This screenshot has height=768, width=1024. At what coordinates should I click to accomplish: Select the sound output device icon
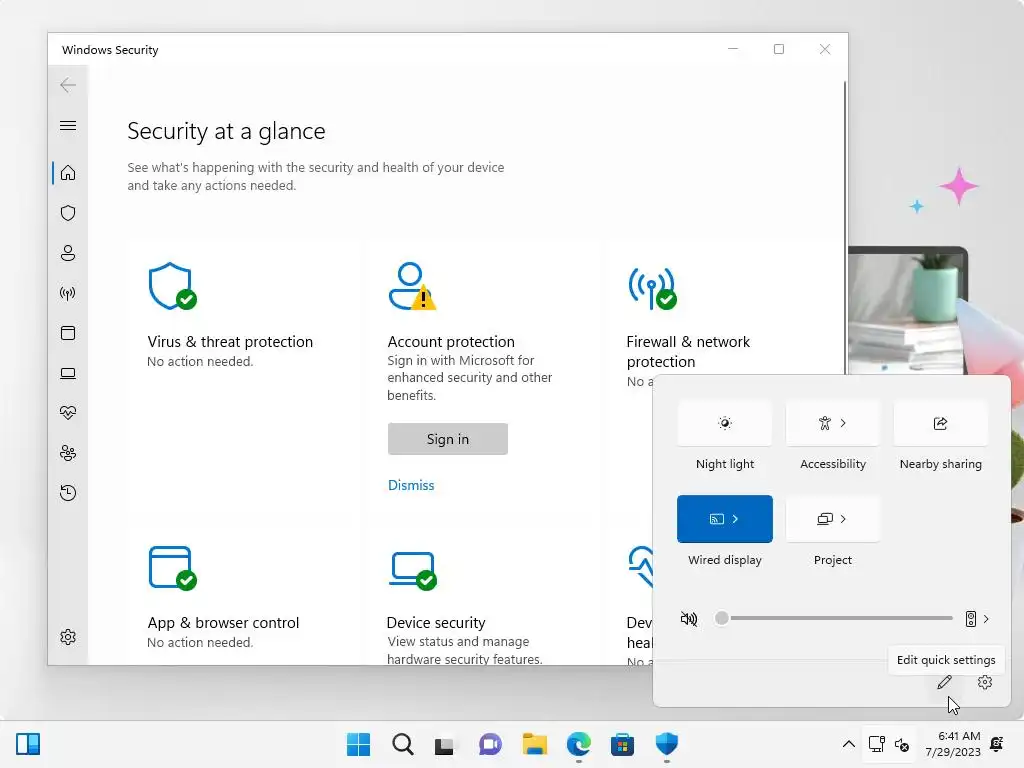pos(970,618)
